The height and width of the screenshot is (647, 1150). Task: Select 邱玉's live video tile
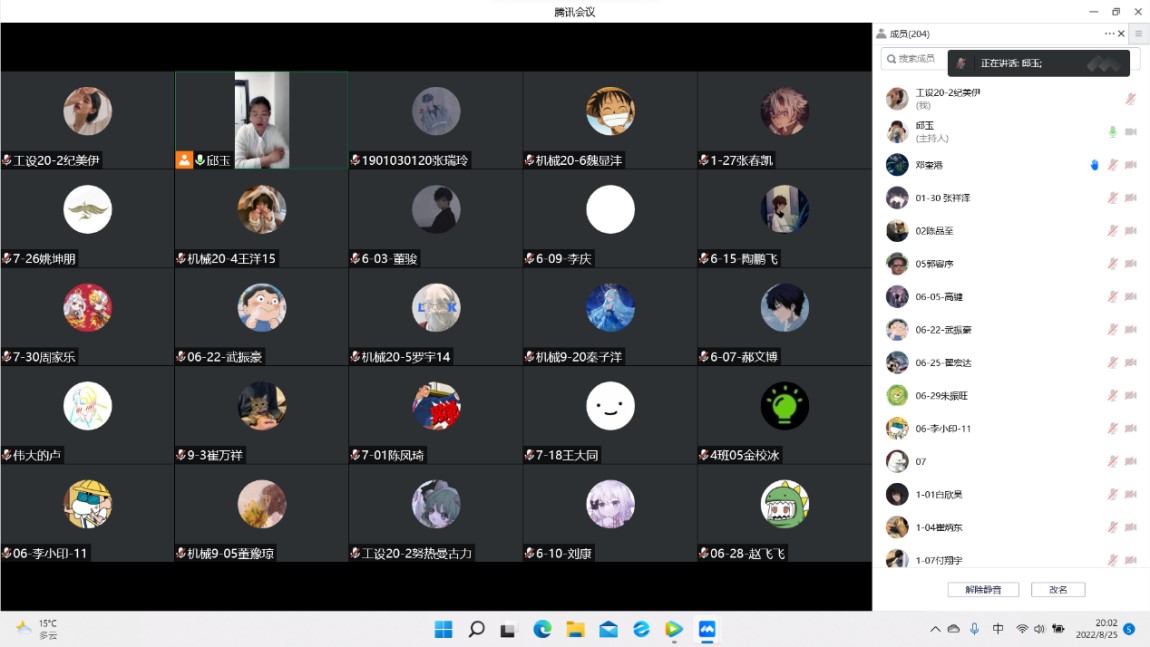coord(262,118)
